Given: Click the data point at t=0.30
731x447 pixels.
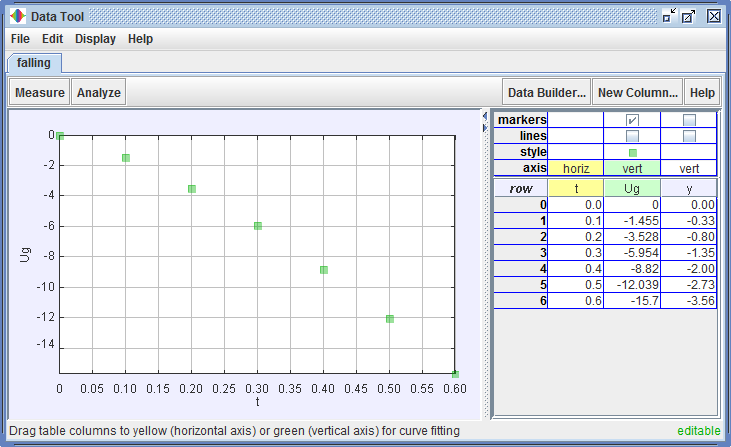Looking at the screenshot, I should [258, 226].
